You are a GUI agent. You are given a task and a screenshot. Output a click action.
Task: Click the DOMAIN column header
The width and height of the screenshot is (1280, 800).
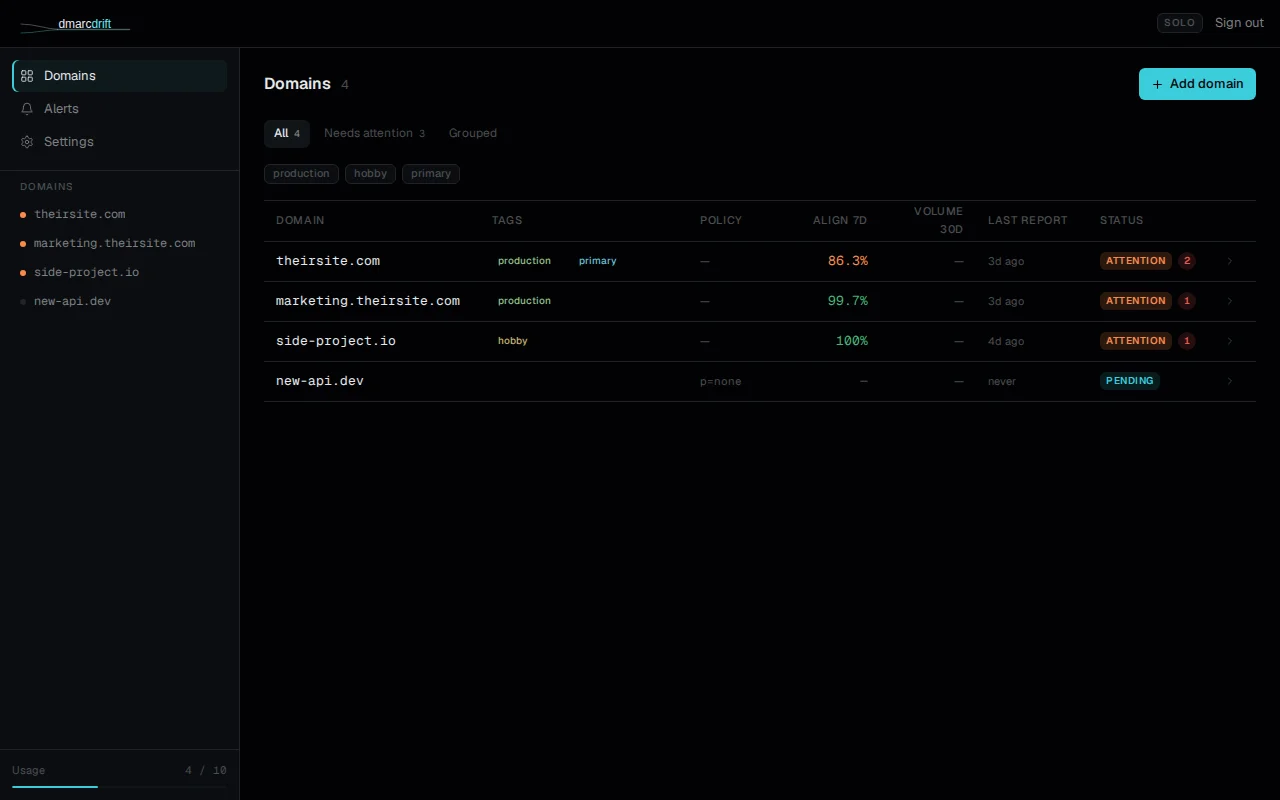(300, 220)
